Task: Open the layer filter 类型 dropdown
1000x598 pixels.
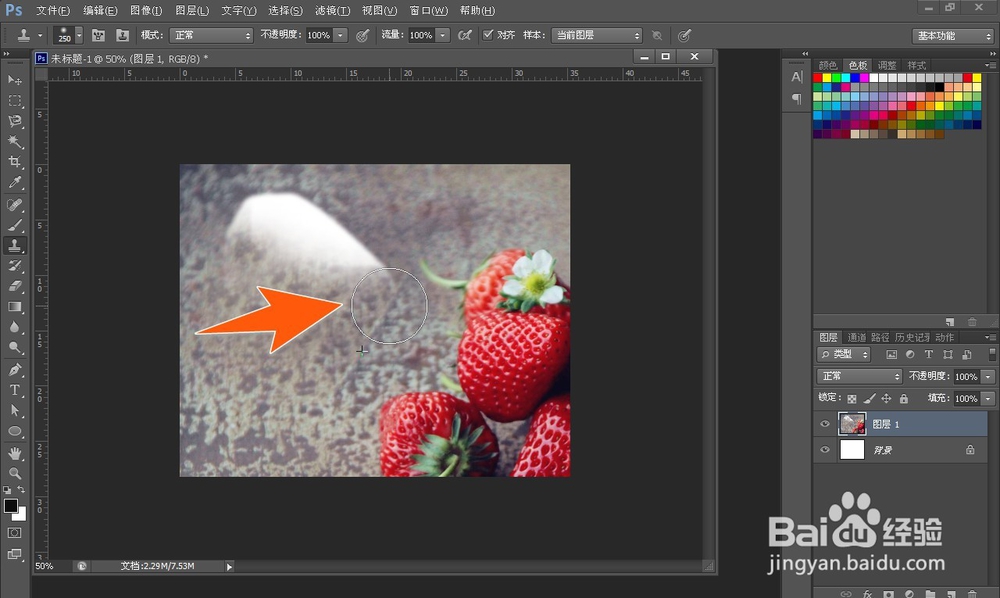Action: click(844, 354)
